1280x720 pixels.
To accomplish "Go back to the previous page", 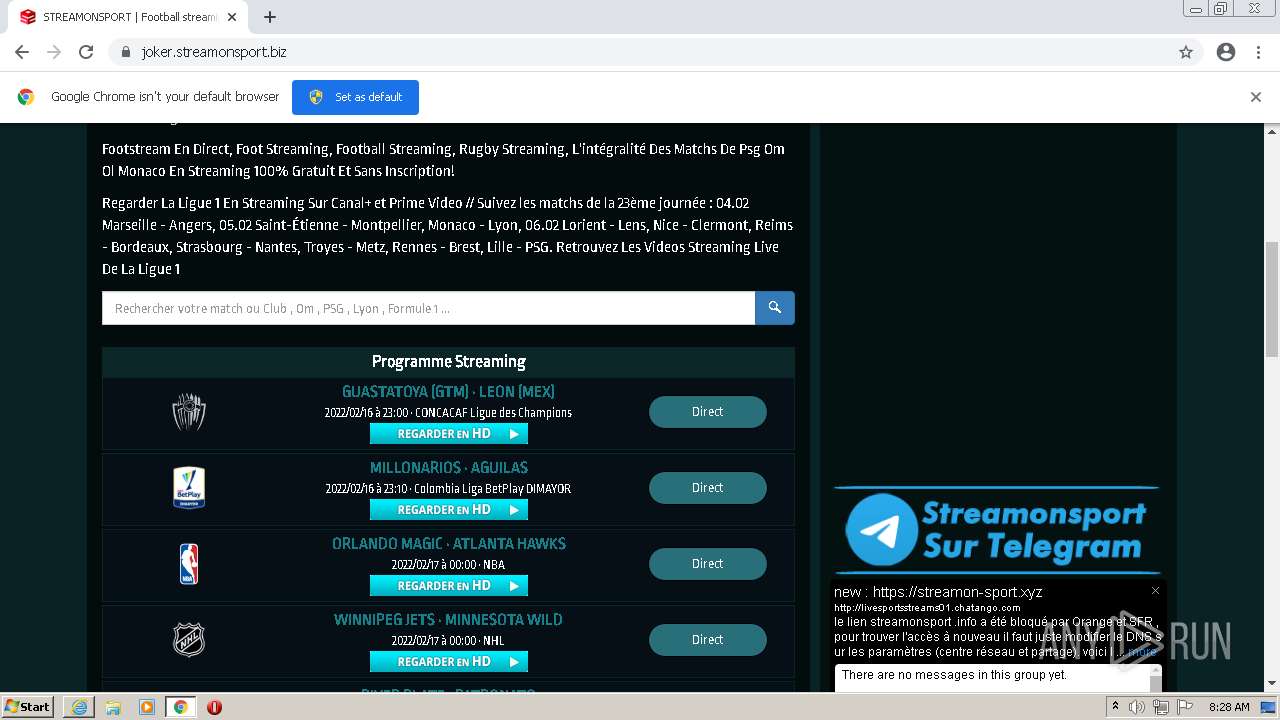I will (x=22, y=52).
